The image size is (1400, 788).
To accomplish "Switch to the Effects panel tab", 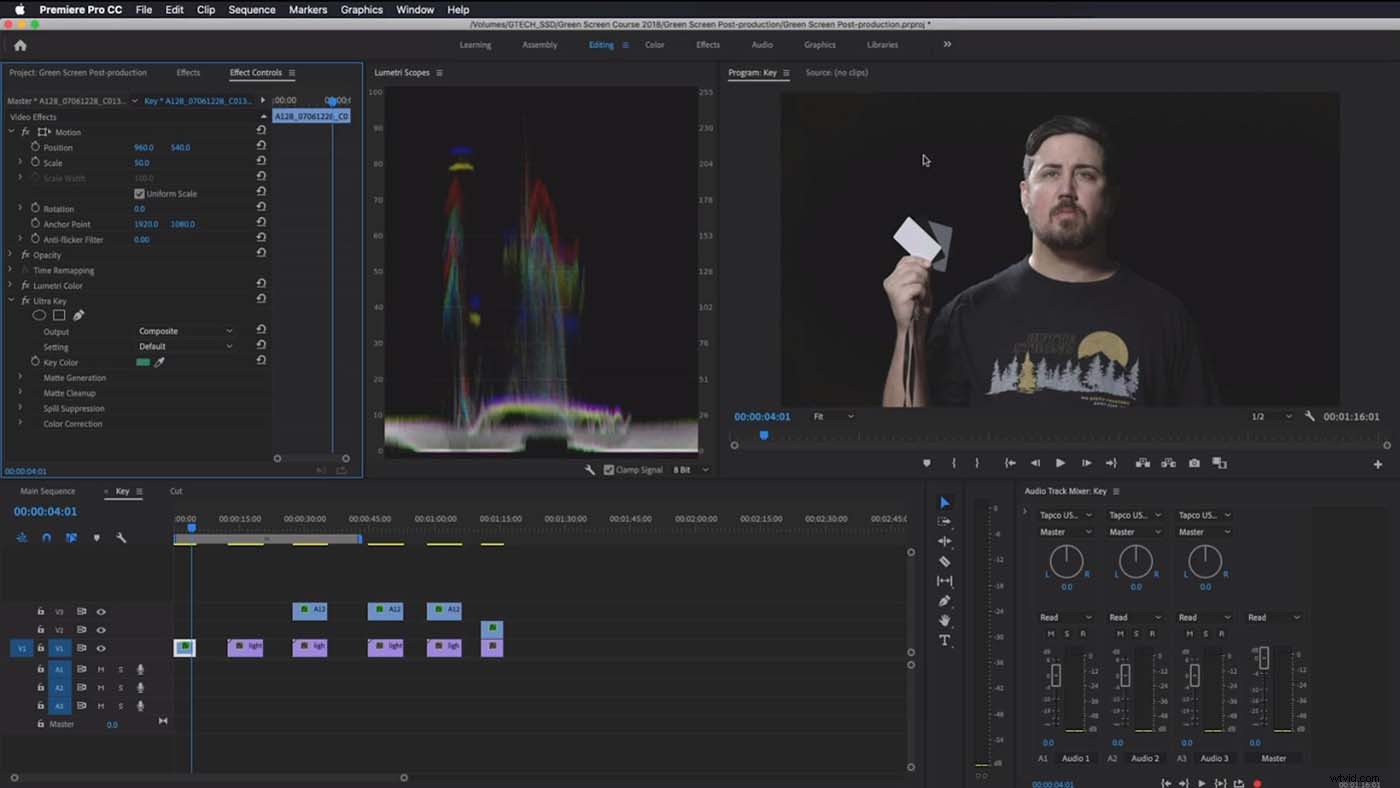I will 189,72.
